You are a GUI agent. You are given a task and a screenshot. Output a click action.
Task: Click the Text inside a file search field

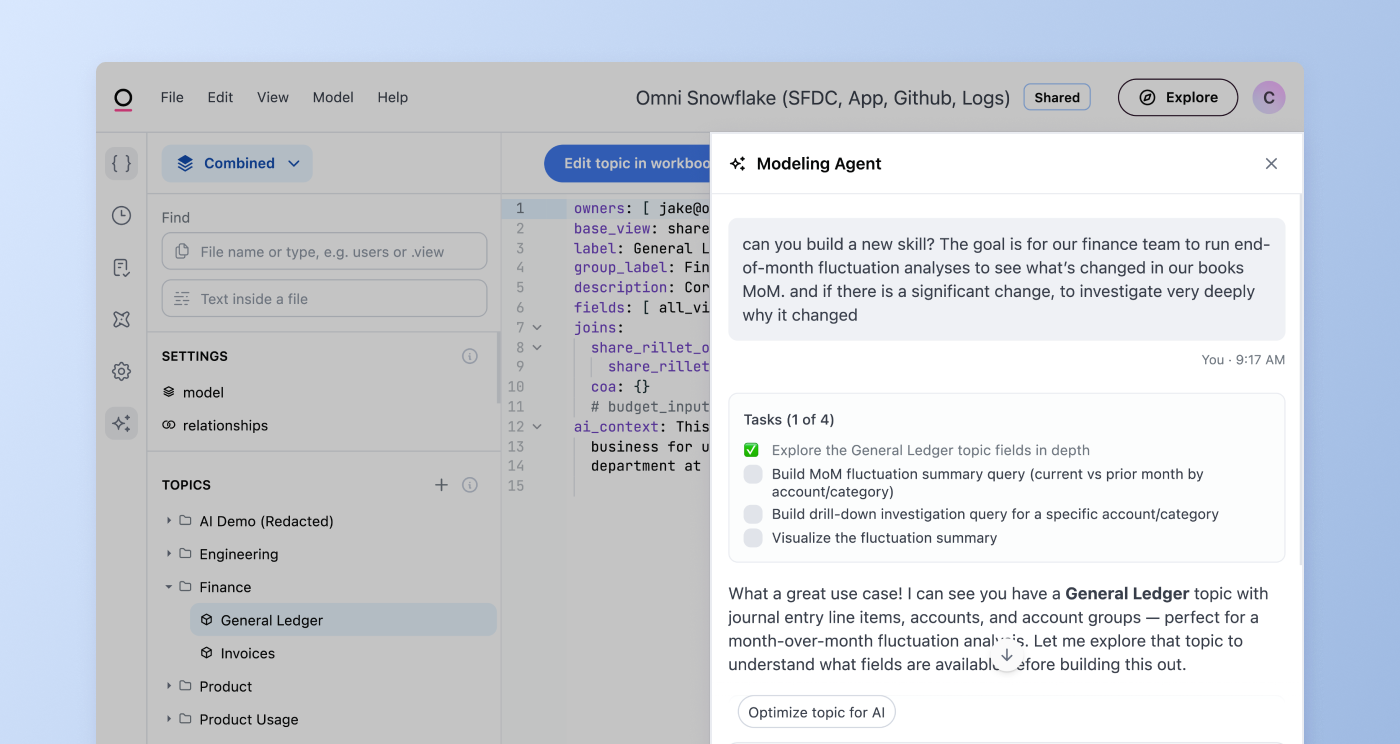324,299
